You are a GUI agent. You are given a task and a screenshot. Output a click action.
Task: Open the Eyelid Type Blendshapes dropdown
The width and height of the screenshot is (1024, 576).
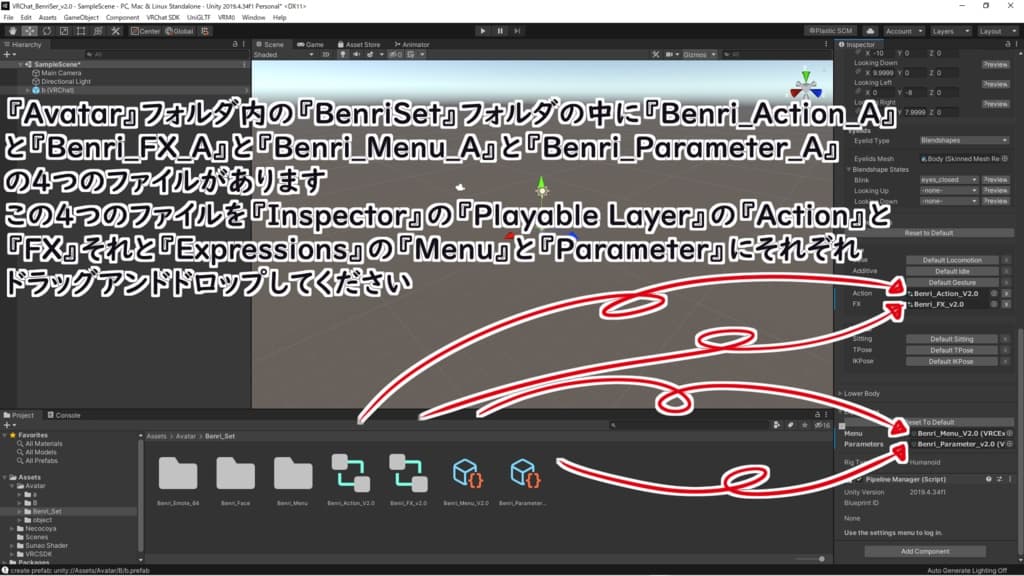964,140
